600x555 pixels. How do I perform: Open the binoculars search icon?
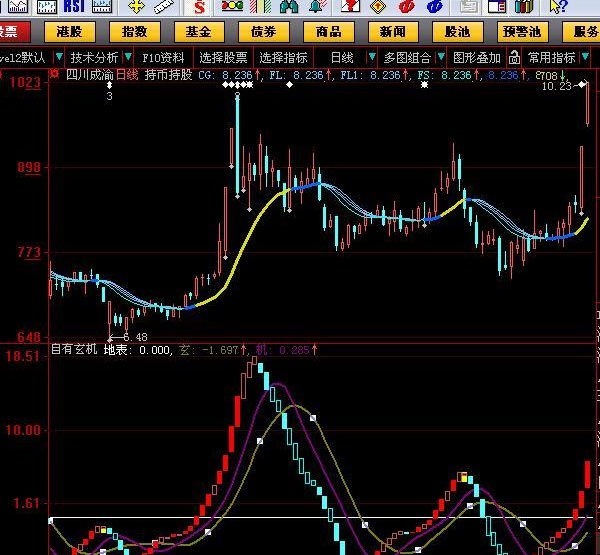[x=289, y=7]
